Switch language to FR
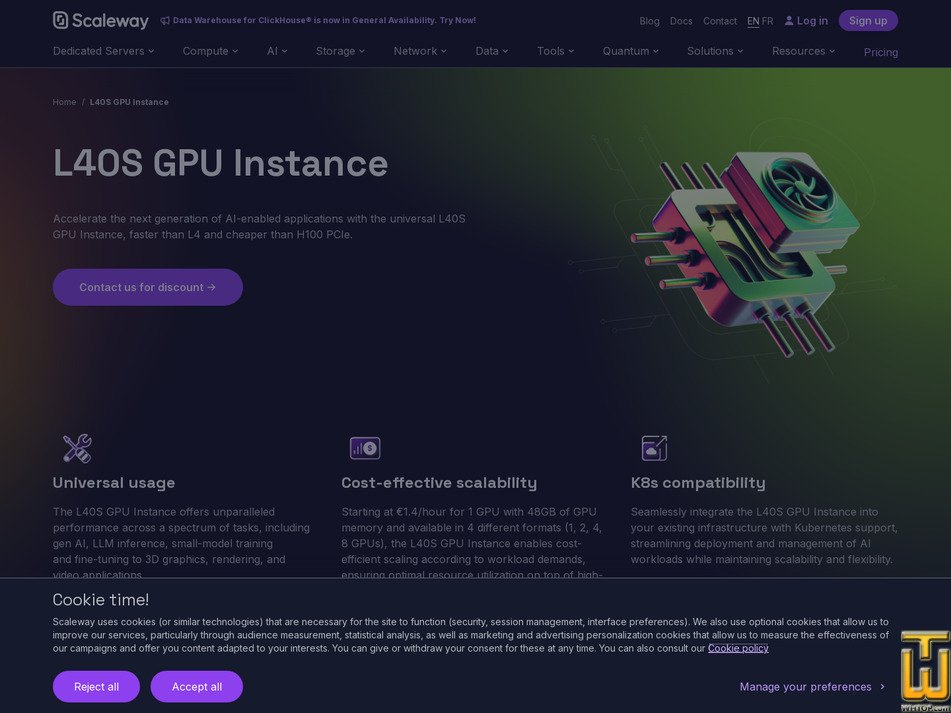This screenshot has width=951, height=713. (767, 21)
